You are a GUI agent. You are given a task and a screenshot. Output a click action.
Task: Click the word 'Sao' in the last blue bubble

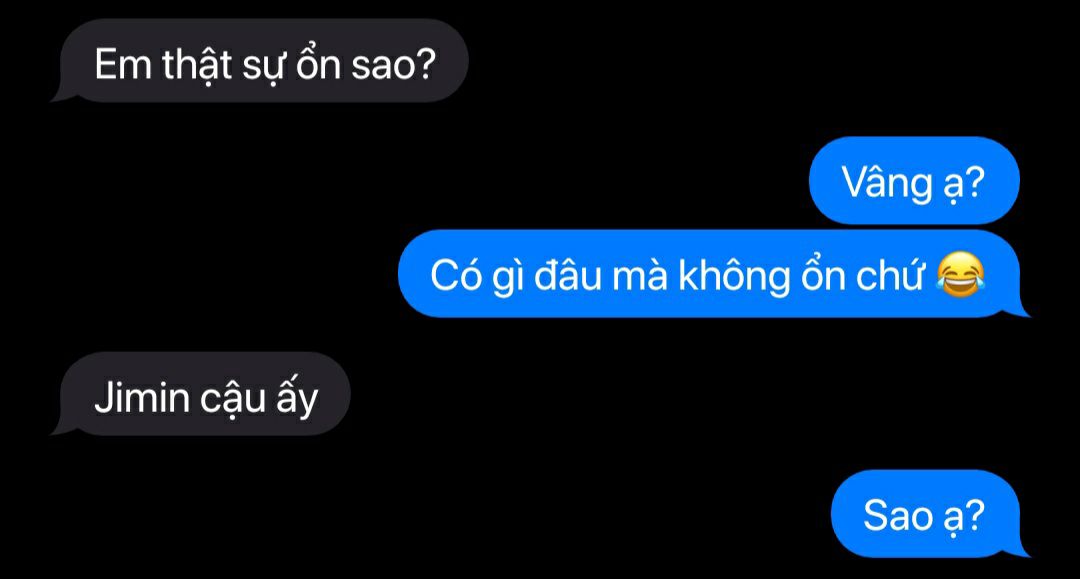coord(896,516)
